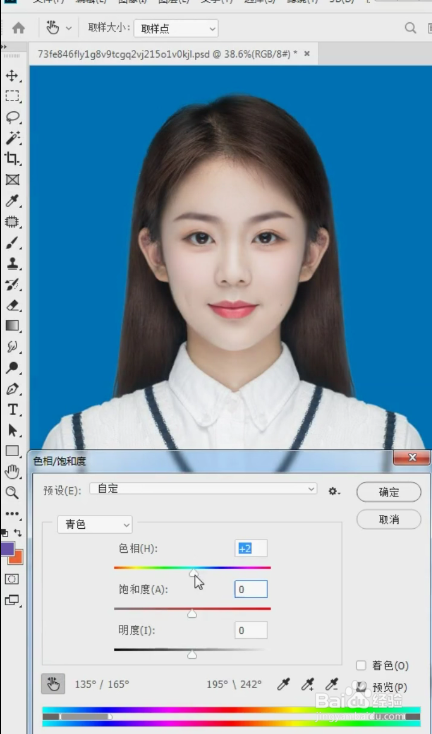Screen dimensions: 432x734
Task: Click the search magnifier icon in options bar
Action: point(410,28)
